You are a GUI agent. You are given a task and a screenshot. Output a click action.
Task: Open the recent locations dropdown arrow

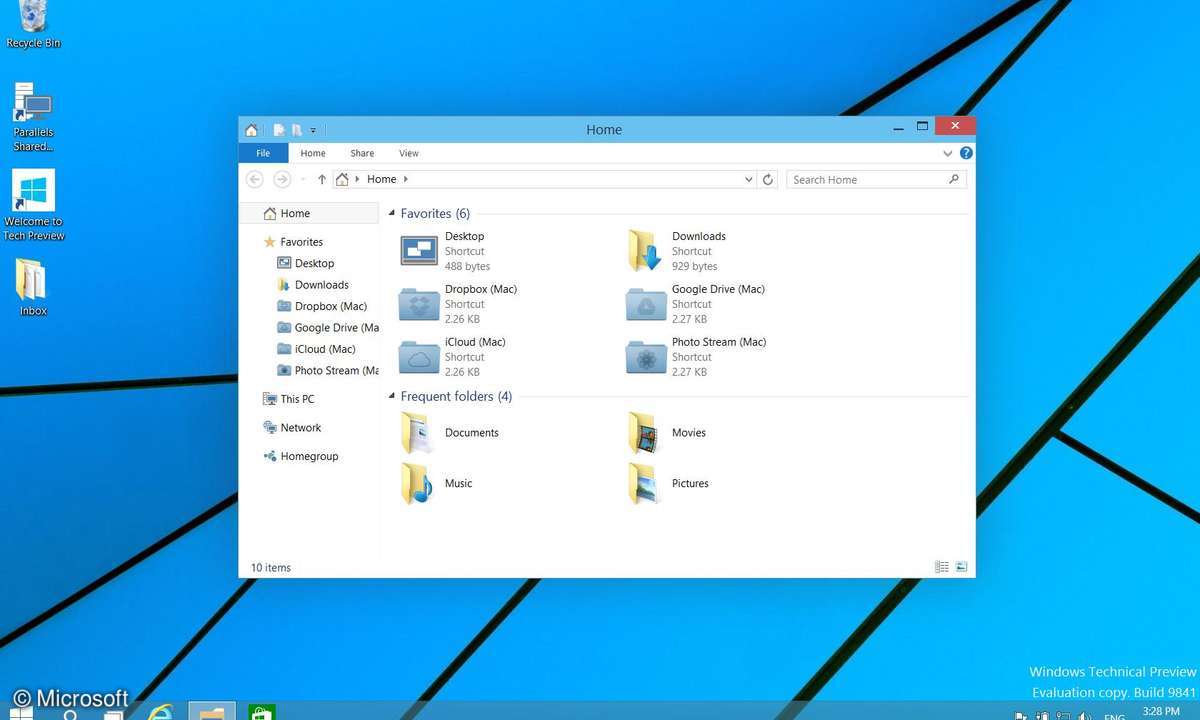(x=303, y=180)
